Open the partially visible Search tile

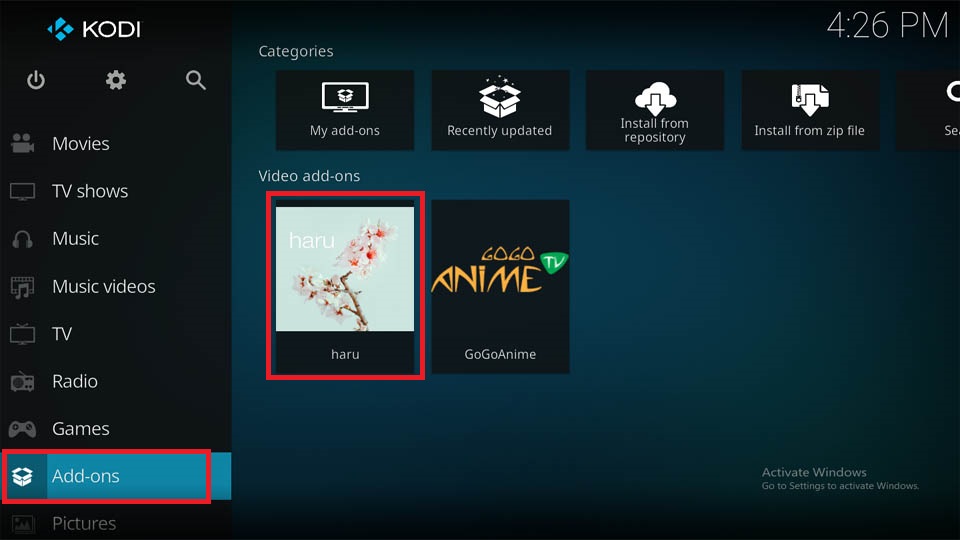click(928, 110)
